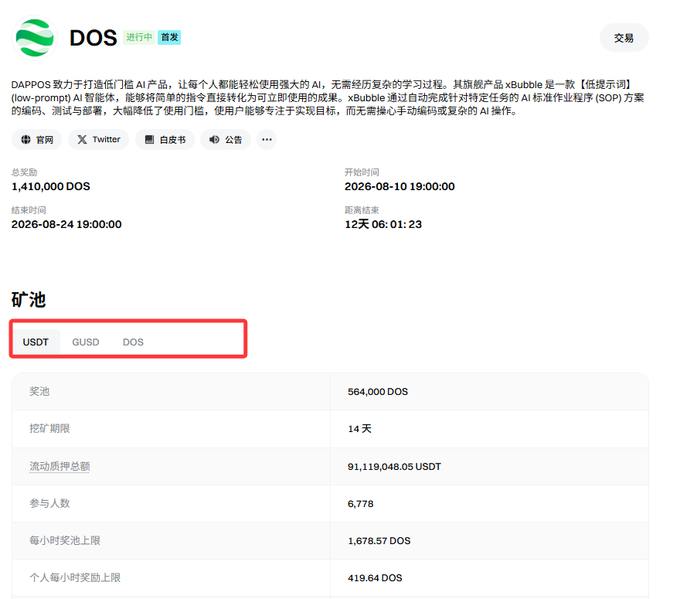Click the DOS project title

tap(93, 38)
